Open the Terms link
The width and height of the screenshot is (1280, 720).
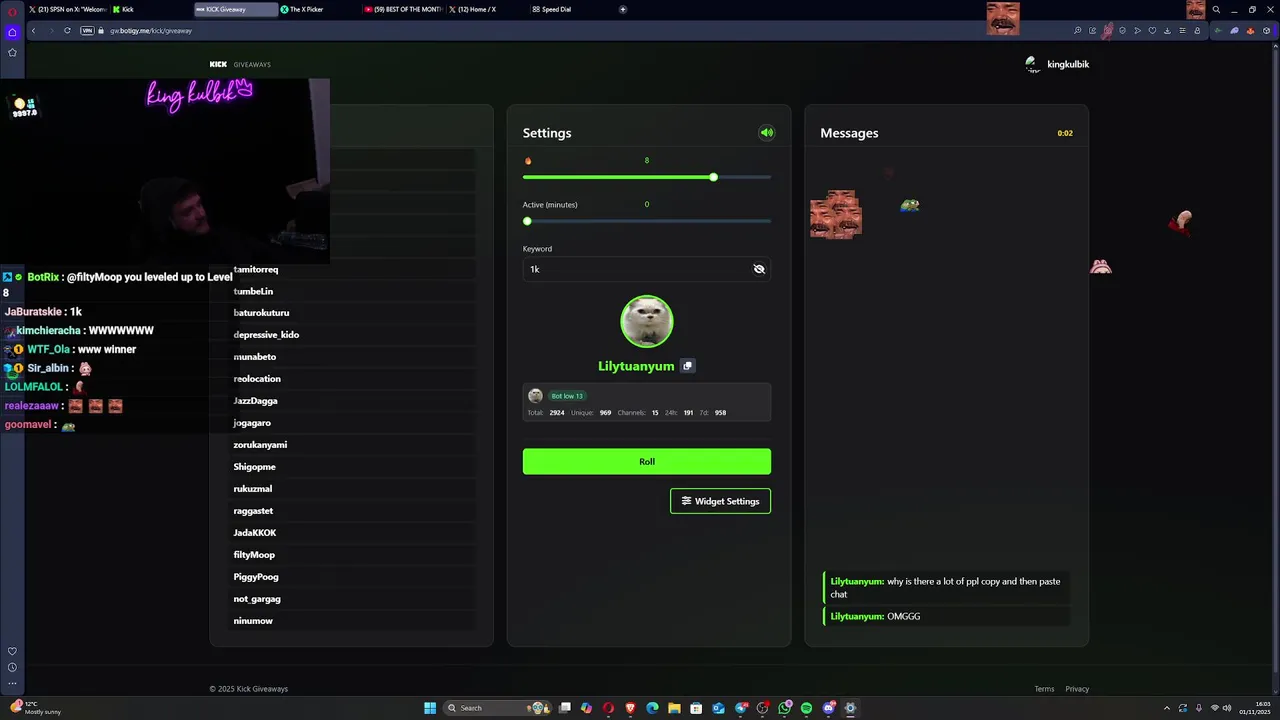[1044, 689]
